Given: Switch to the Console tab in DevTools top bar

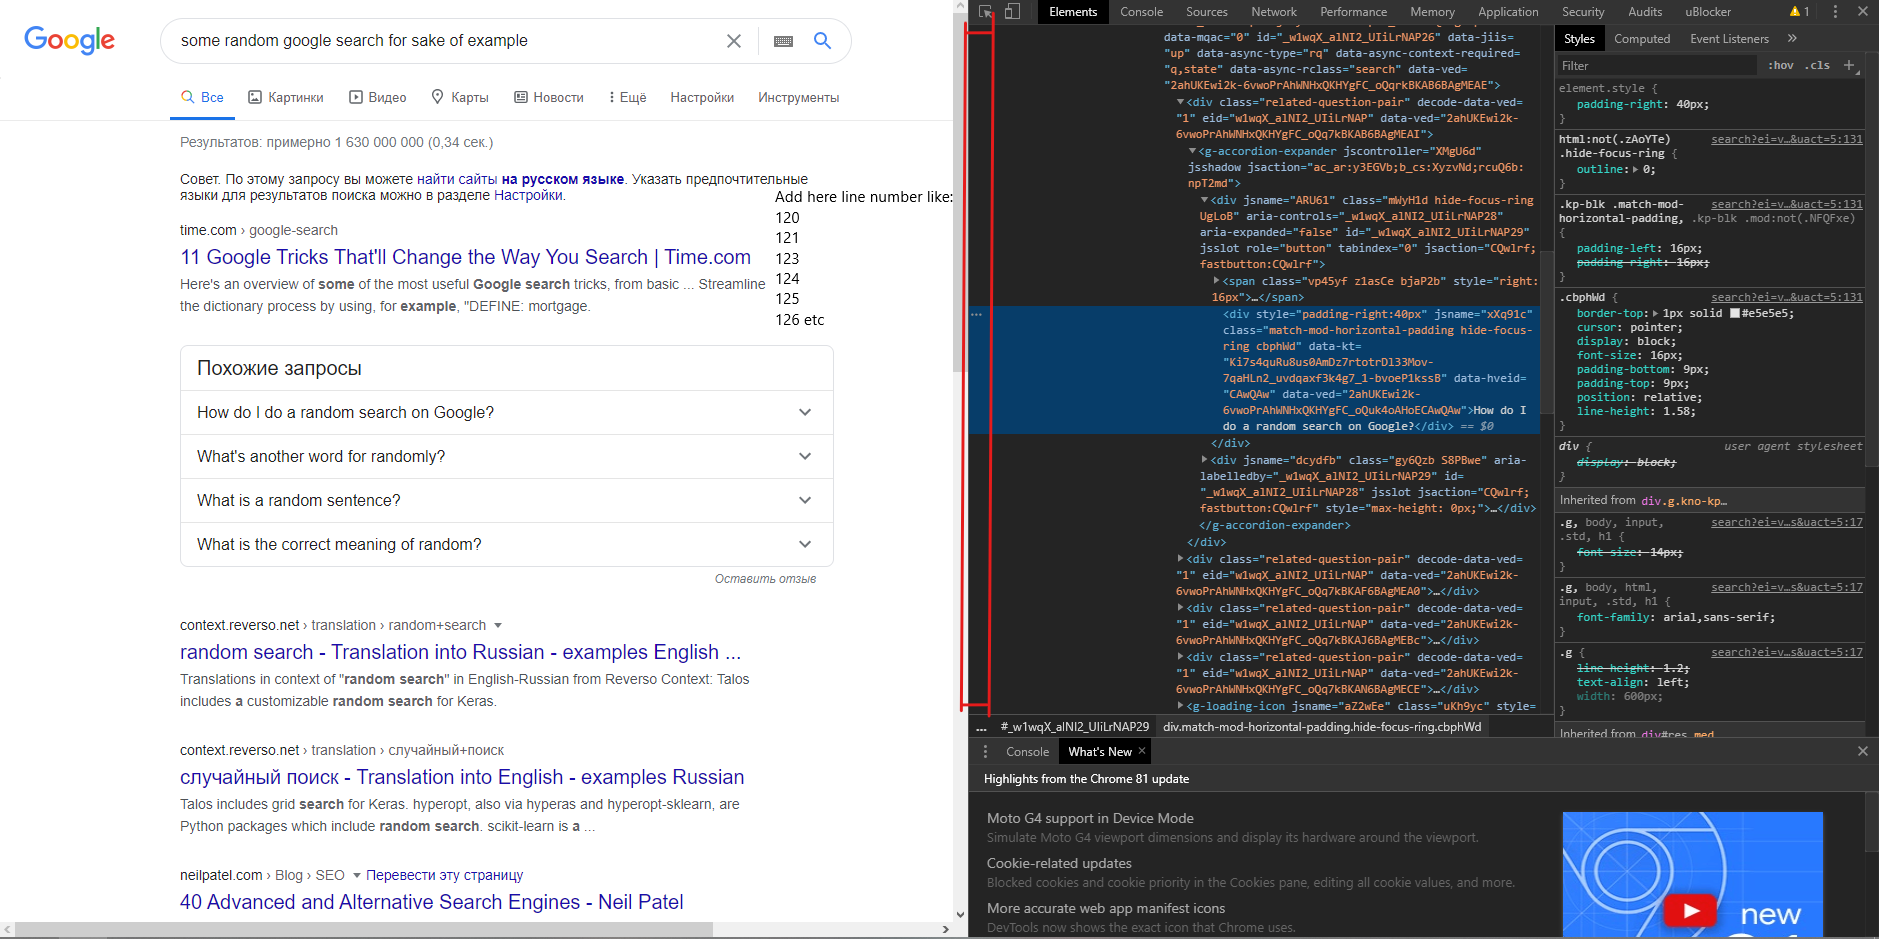Looking at the screenshot, I should 1141,12.
